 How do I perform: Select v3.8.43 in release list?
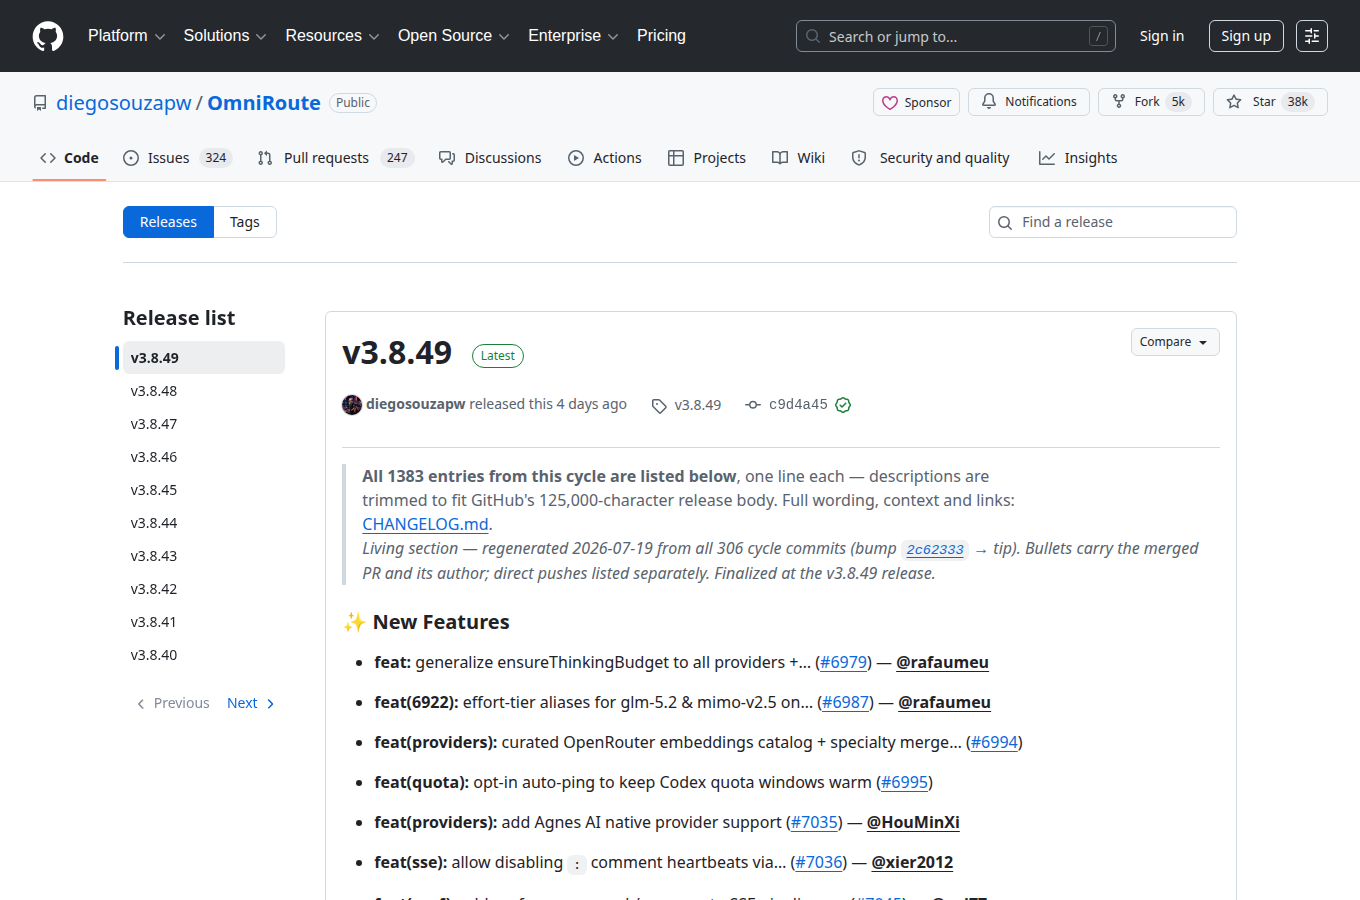204,556
